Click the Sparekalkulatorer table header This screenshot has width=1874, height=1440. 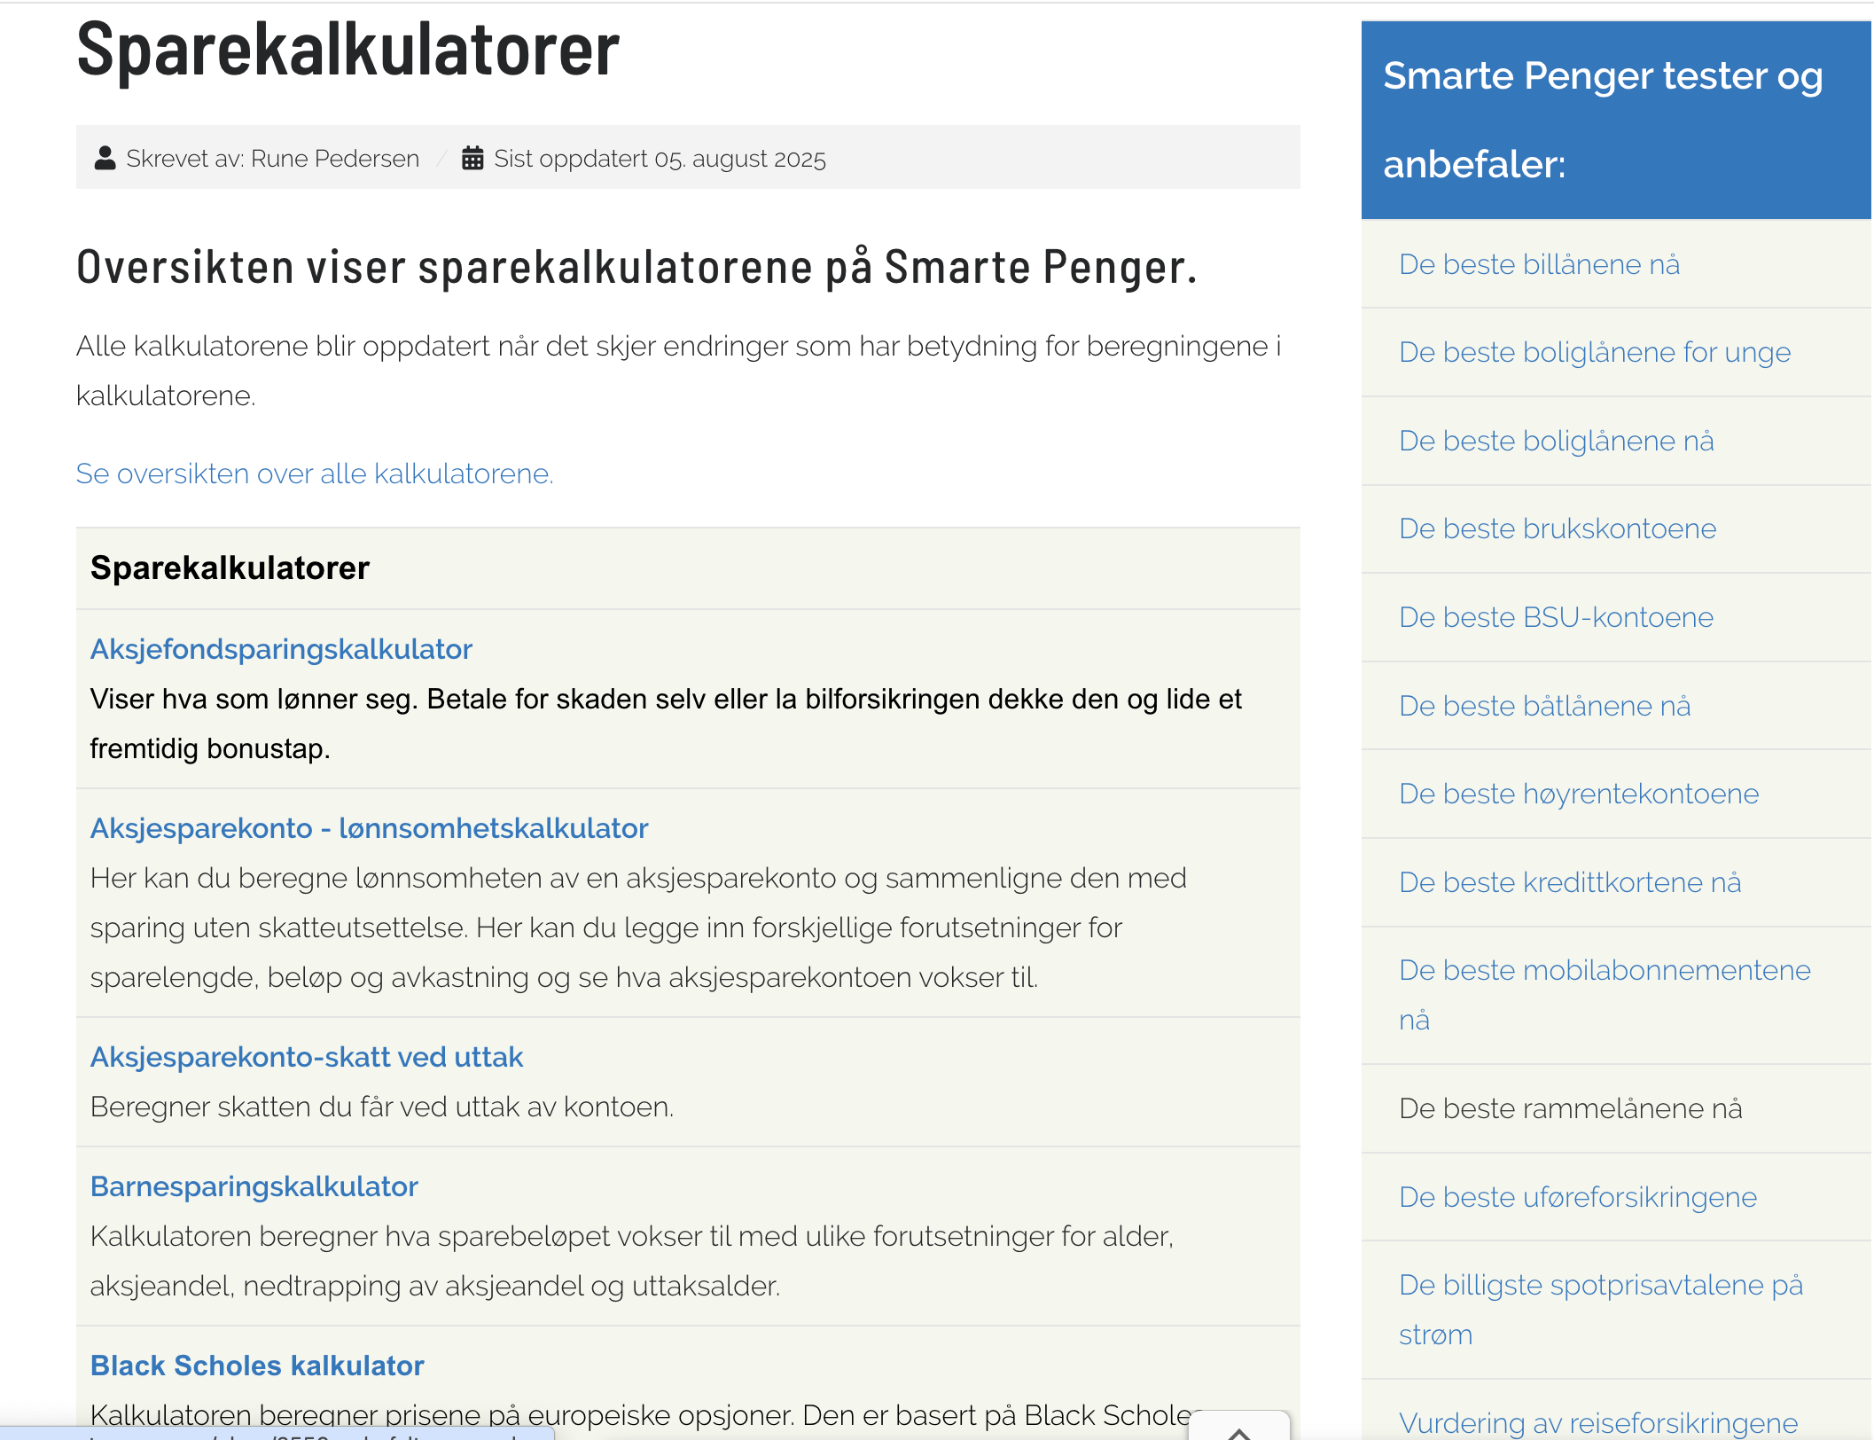[230, 568]
